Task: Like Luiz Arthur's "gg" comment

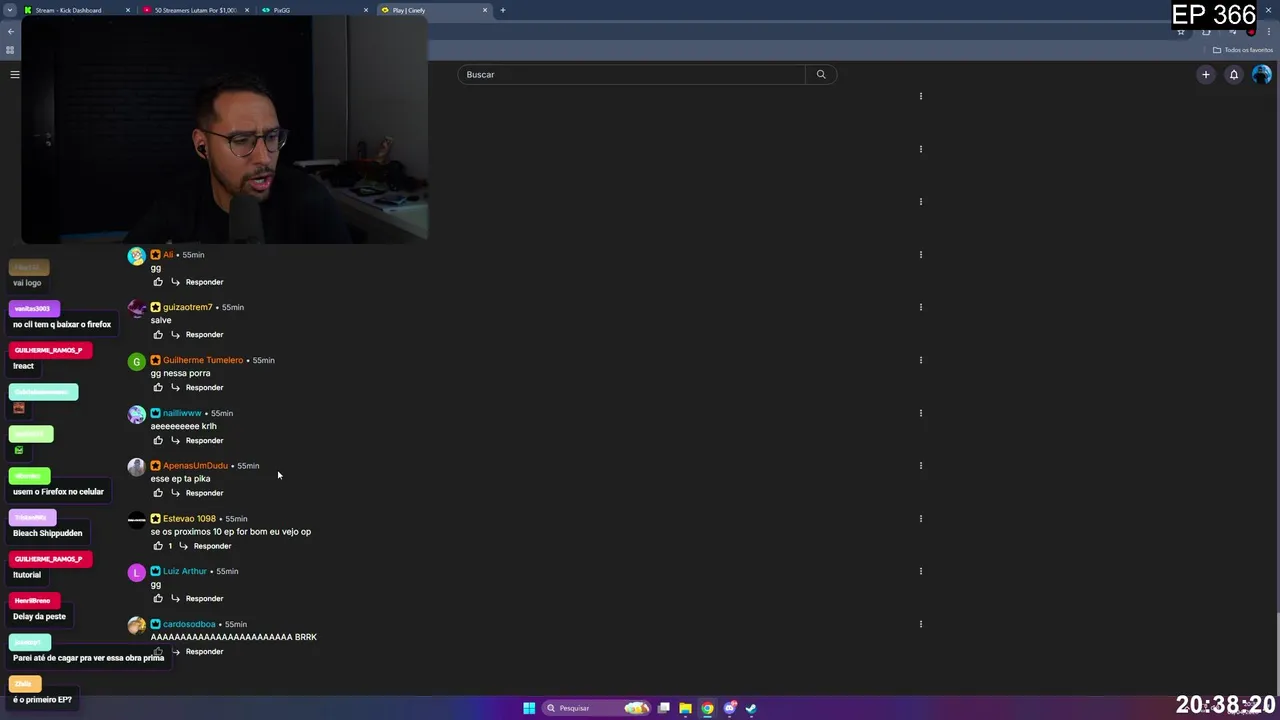Action: click(x=158, y=598)
